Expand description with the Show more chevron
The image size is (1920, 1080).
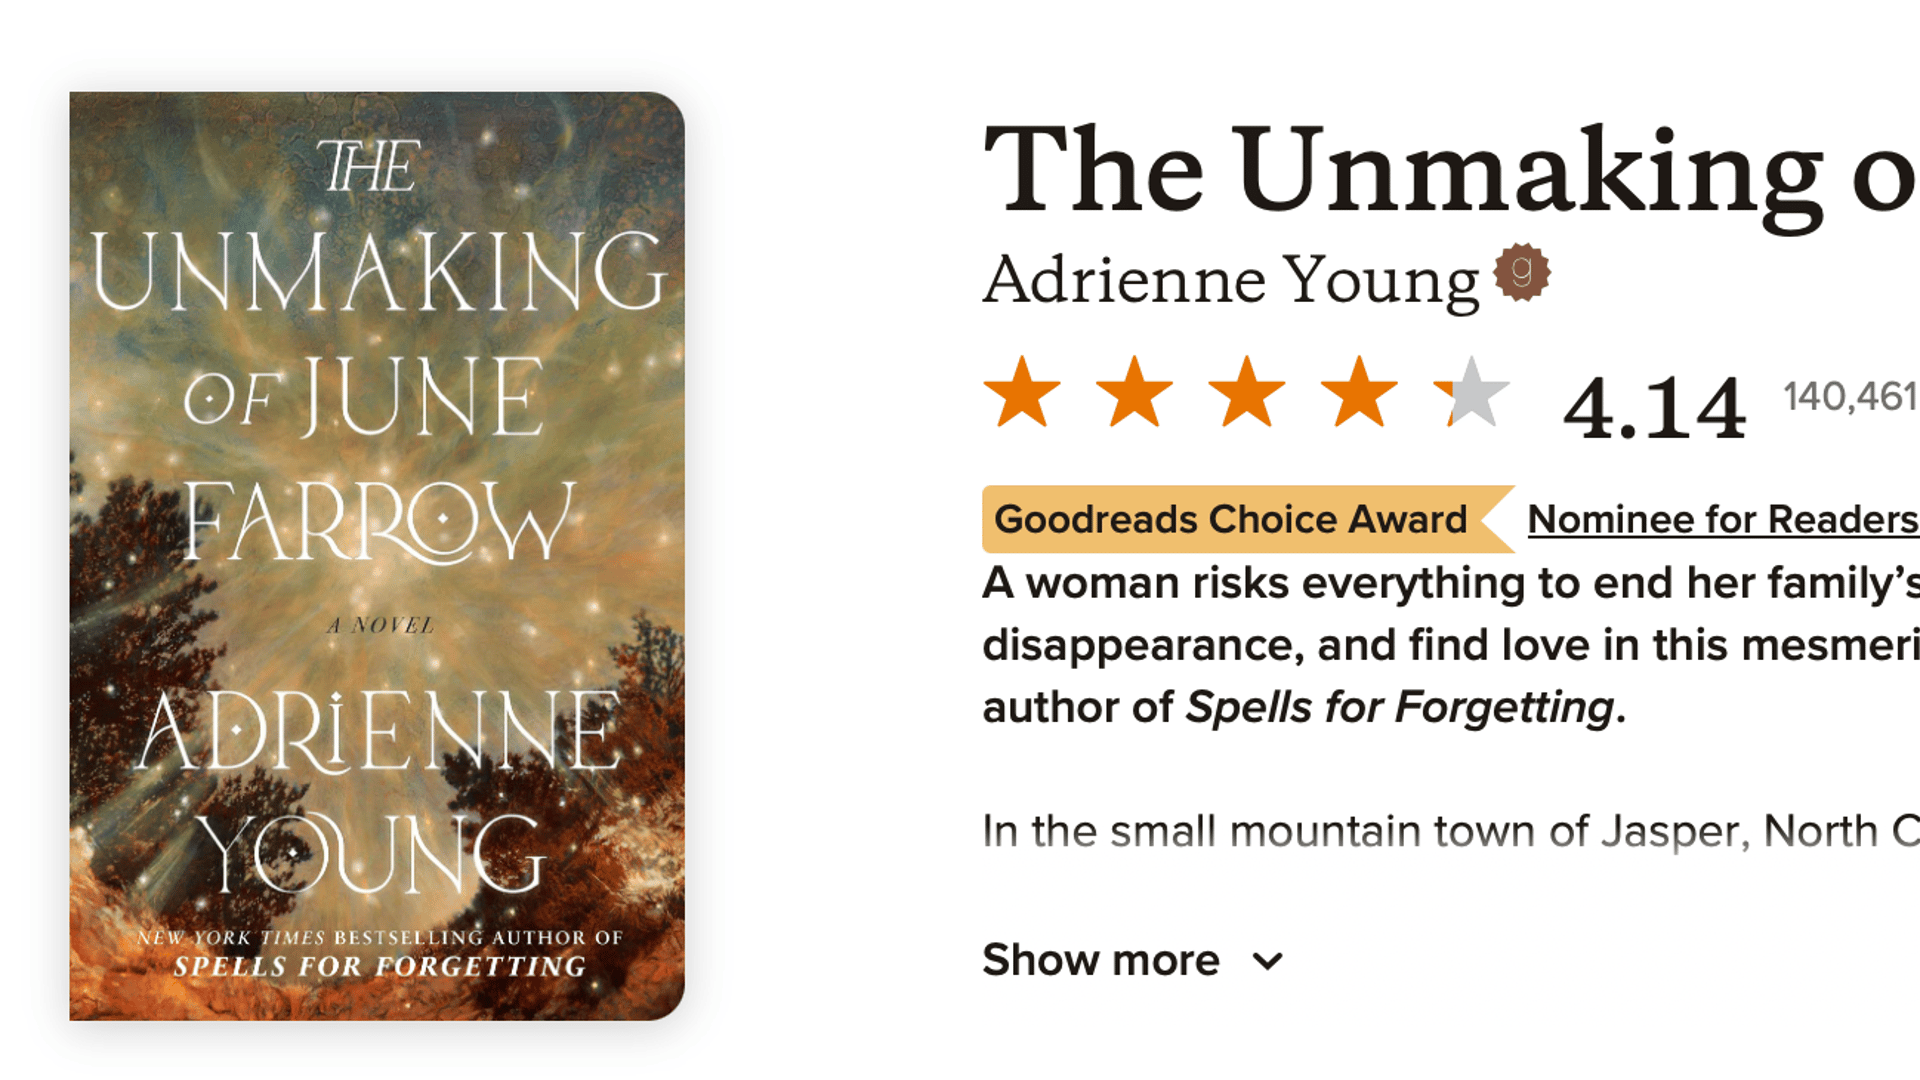[1267, 961]
